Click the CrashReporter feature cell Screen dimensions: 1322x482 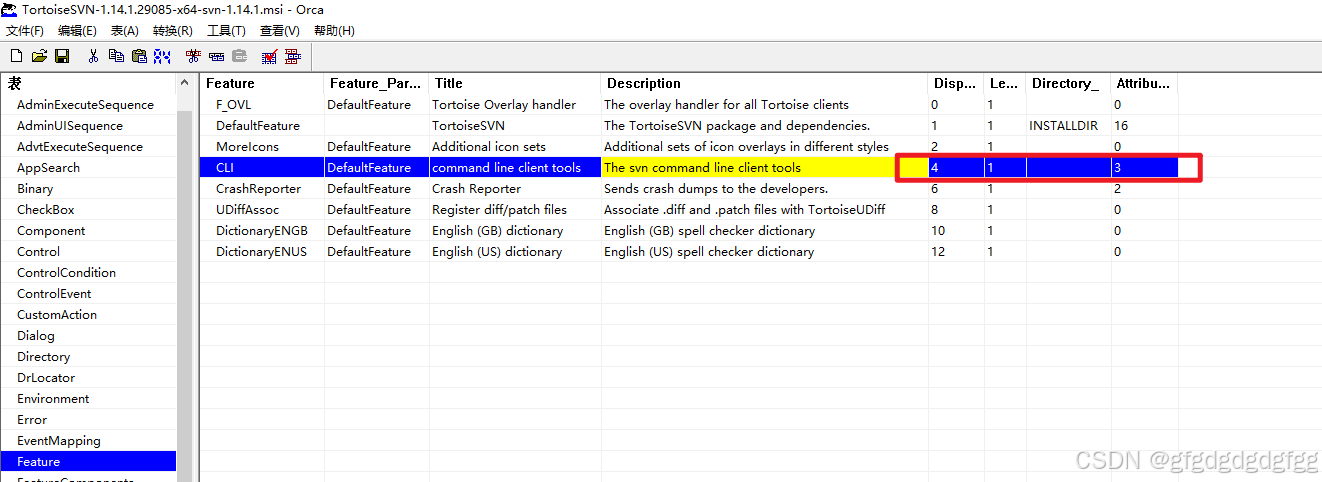[262, 189]
